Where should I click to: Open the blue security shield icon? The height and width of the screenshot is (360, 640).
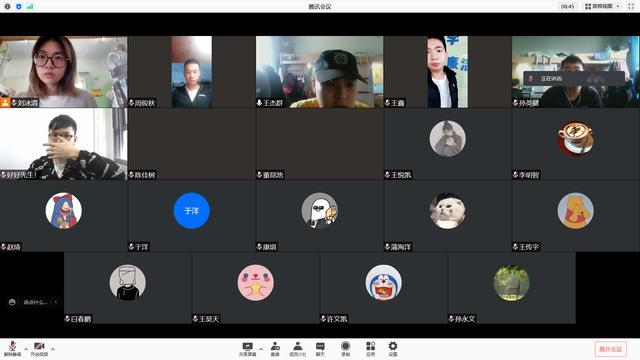tap(19, 6)
